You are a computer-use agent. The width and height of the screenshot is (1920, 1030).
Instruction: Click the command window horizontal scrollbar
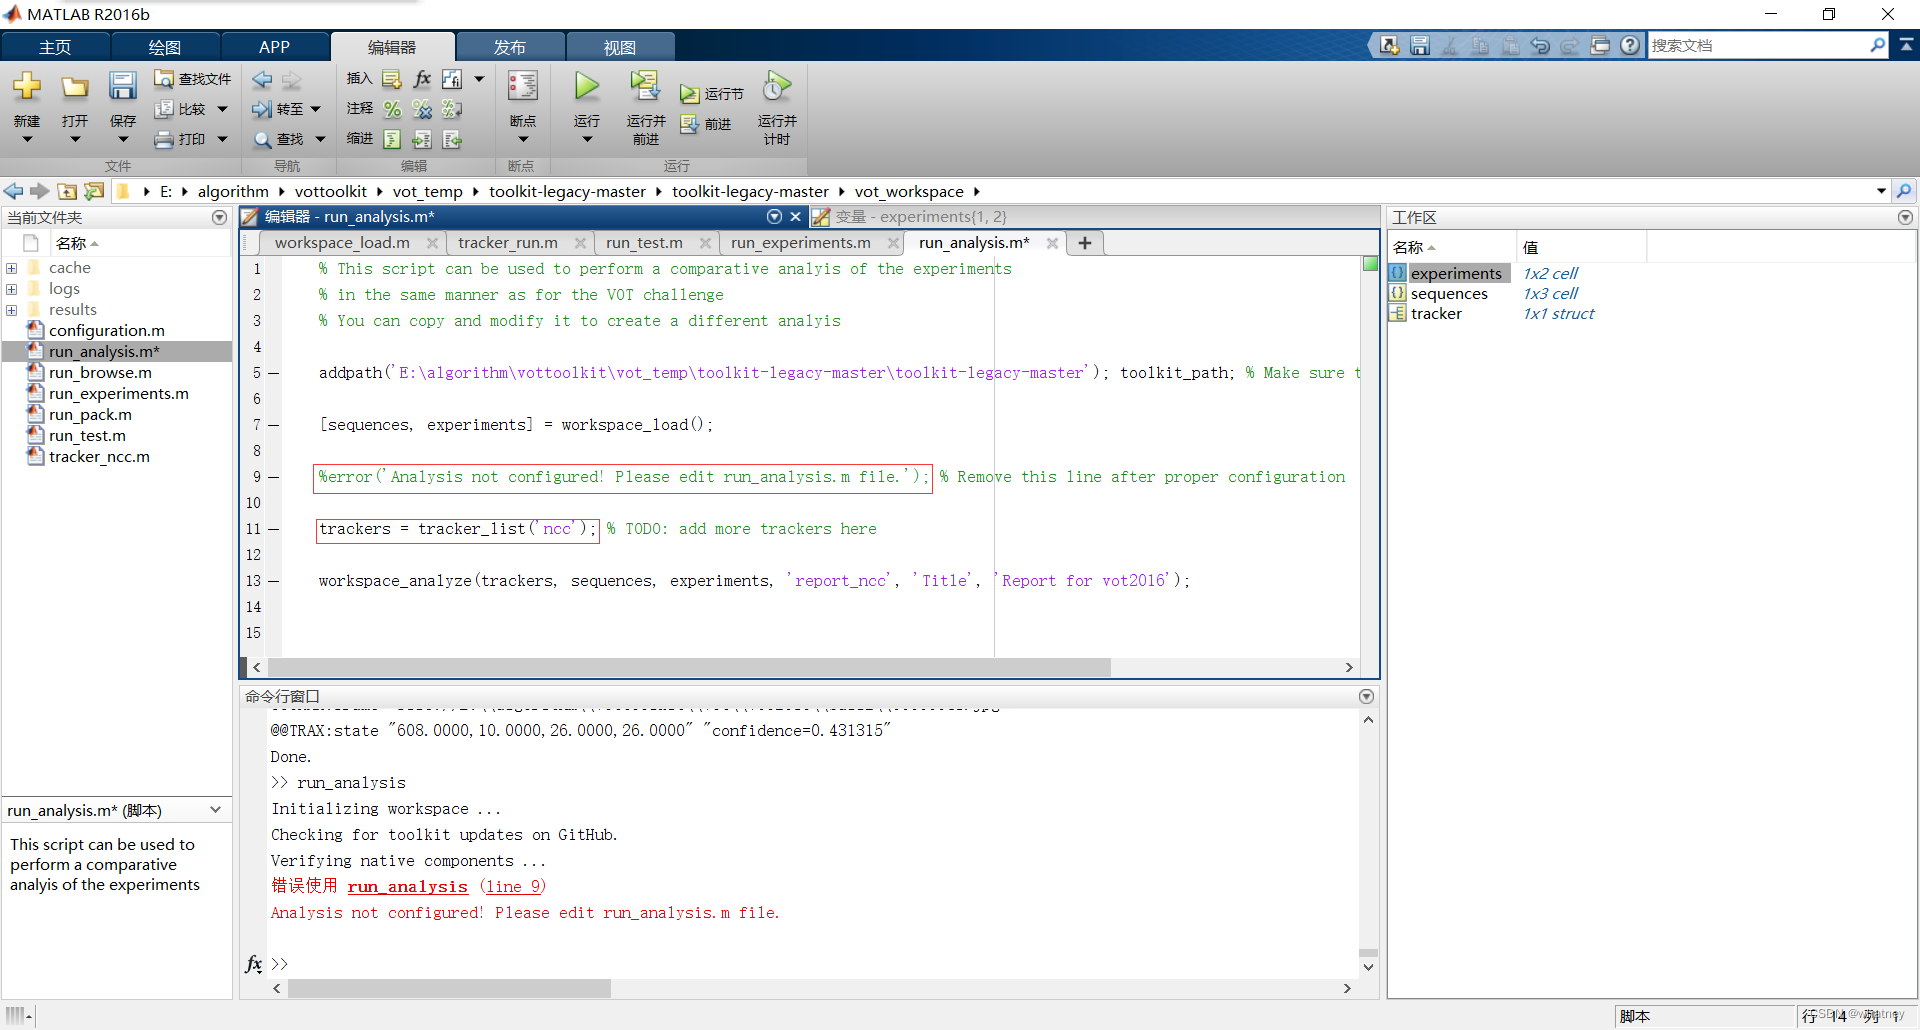pos(449,988)
